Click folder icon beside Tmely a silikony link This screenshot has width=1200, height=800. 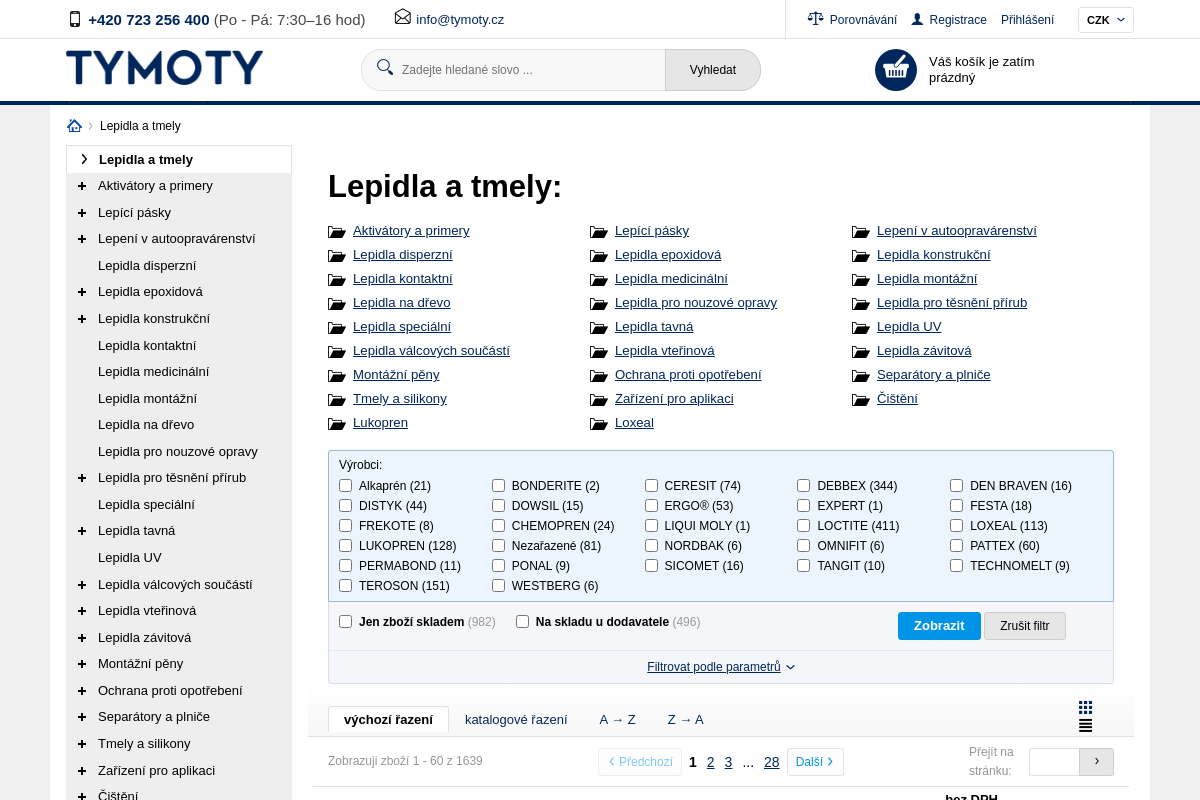click(x=336, y=400)
